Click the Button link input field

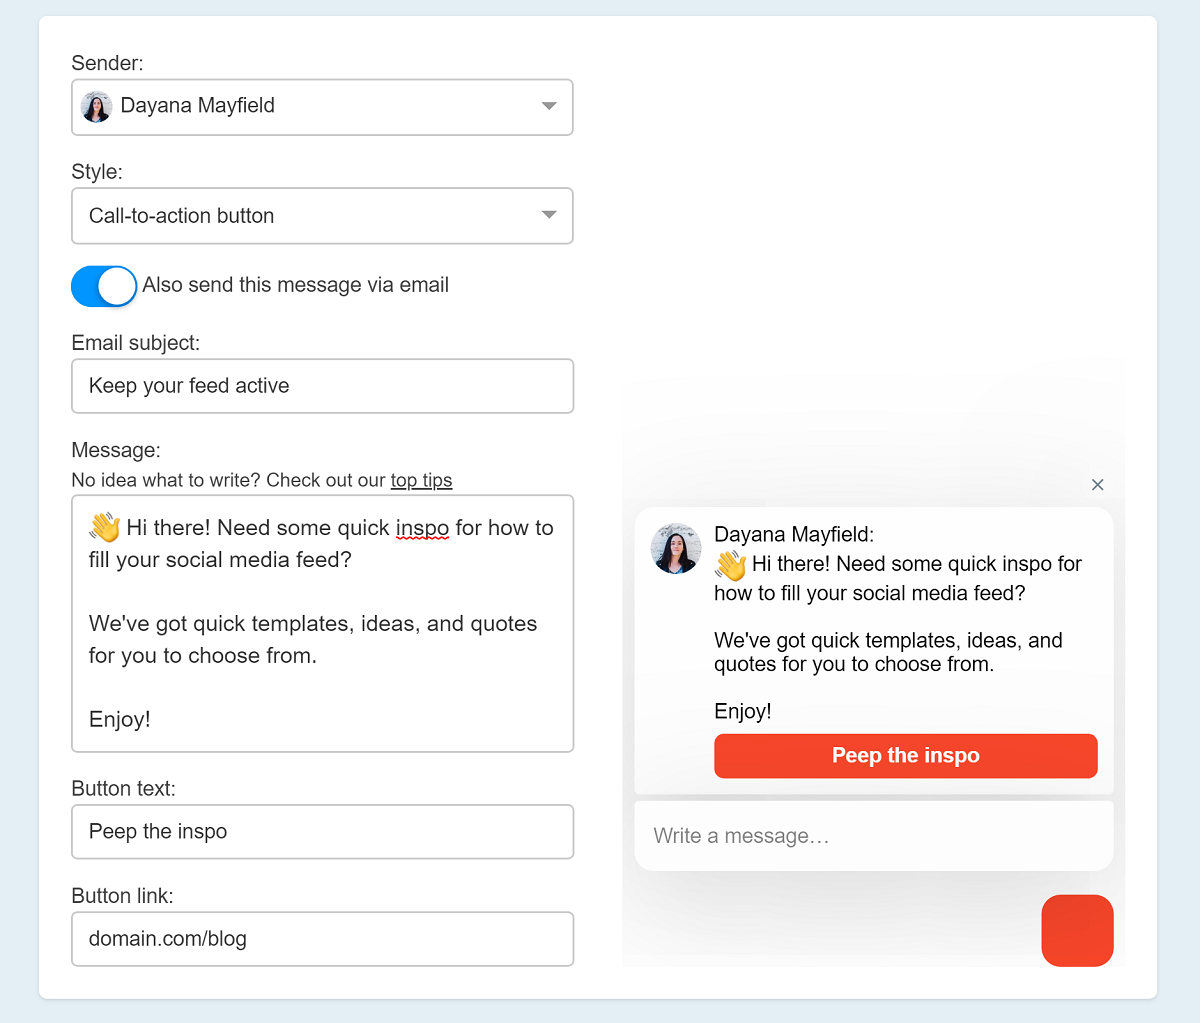point(322,939)
